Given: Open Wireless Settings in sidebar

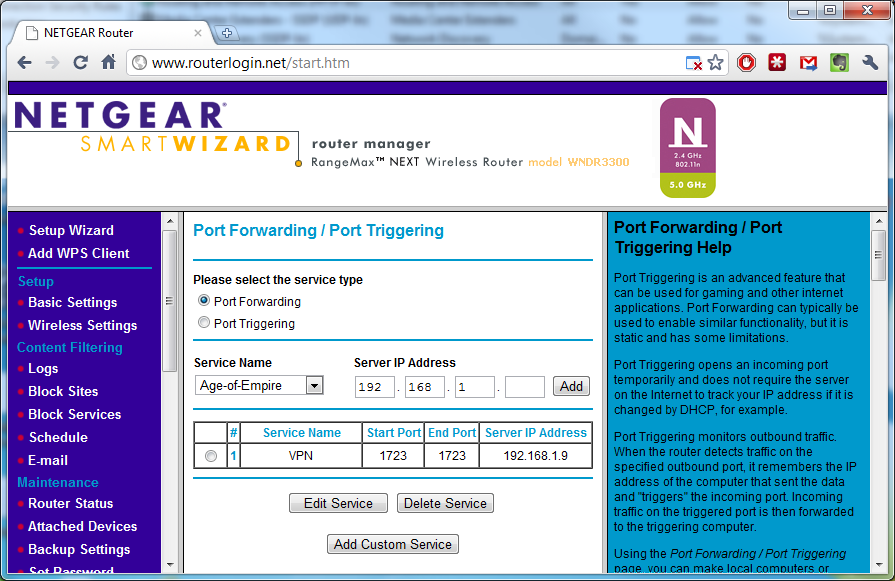Looking at the screenshot, I should pyautogui.click(x=83, y=325).
